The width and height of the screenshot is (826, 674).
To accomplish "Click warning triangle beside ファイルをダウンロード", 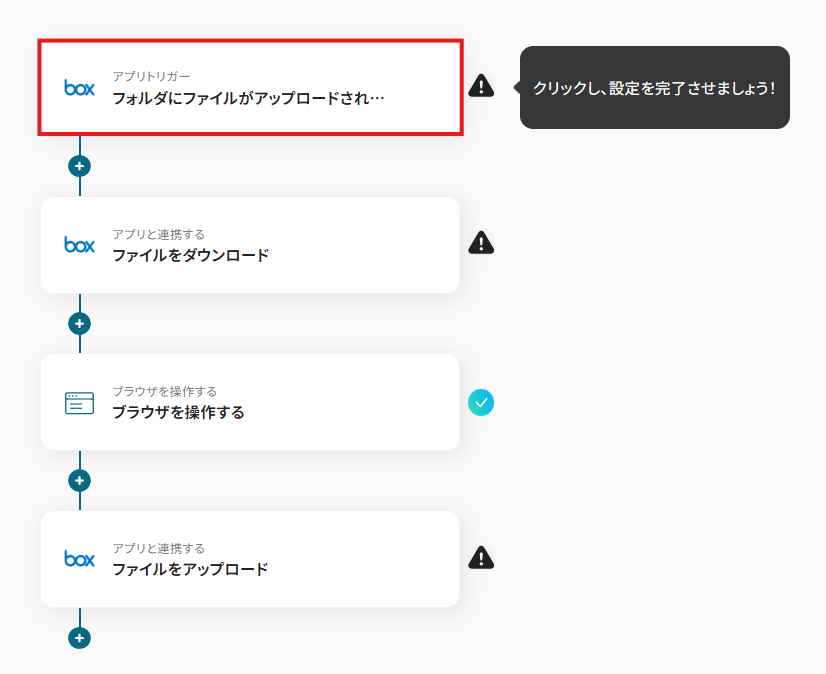I will (481, 243).
